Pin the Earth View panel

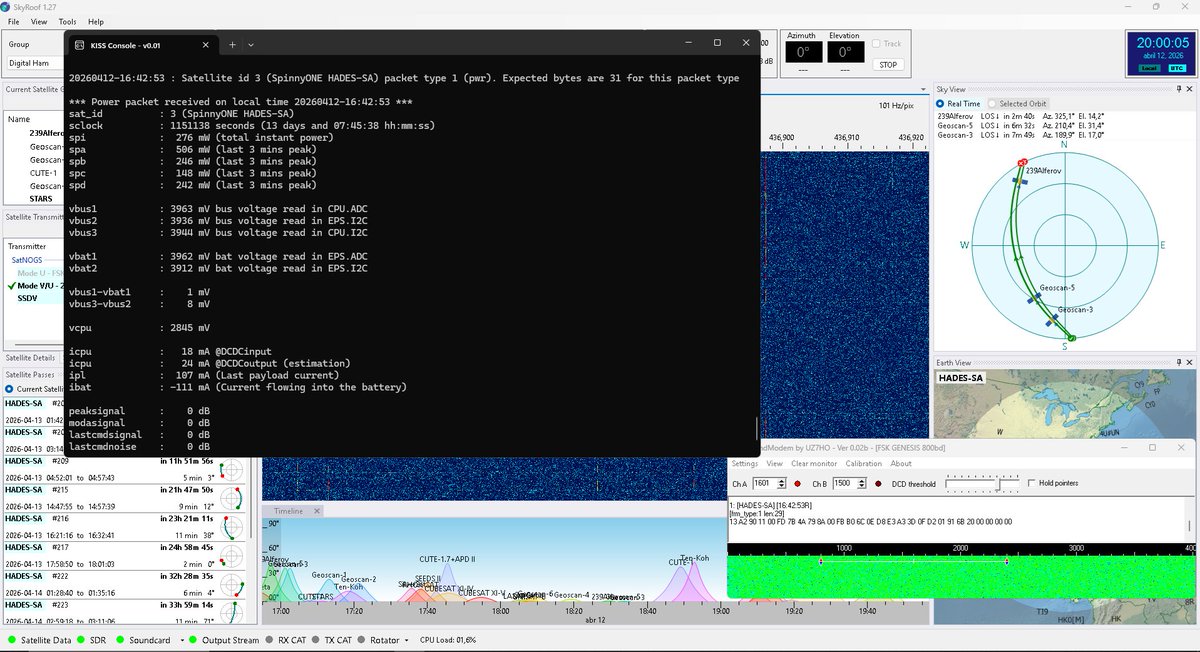1177,362
